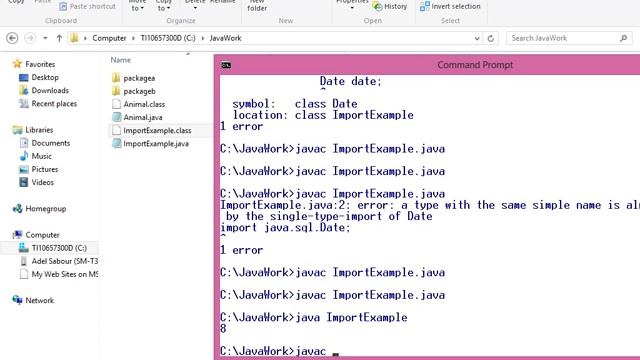This screenshot has width=640, height=360.
Task: Open History in the ribbon
Action: pyautogui.click(x=390, y=7)
